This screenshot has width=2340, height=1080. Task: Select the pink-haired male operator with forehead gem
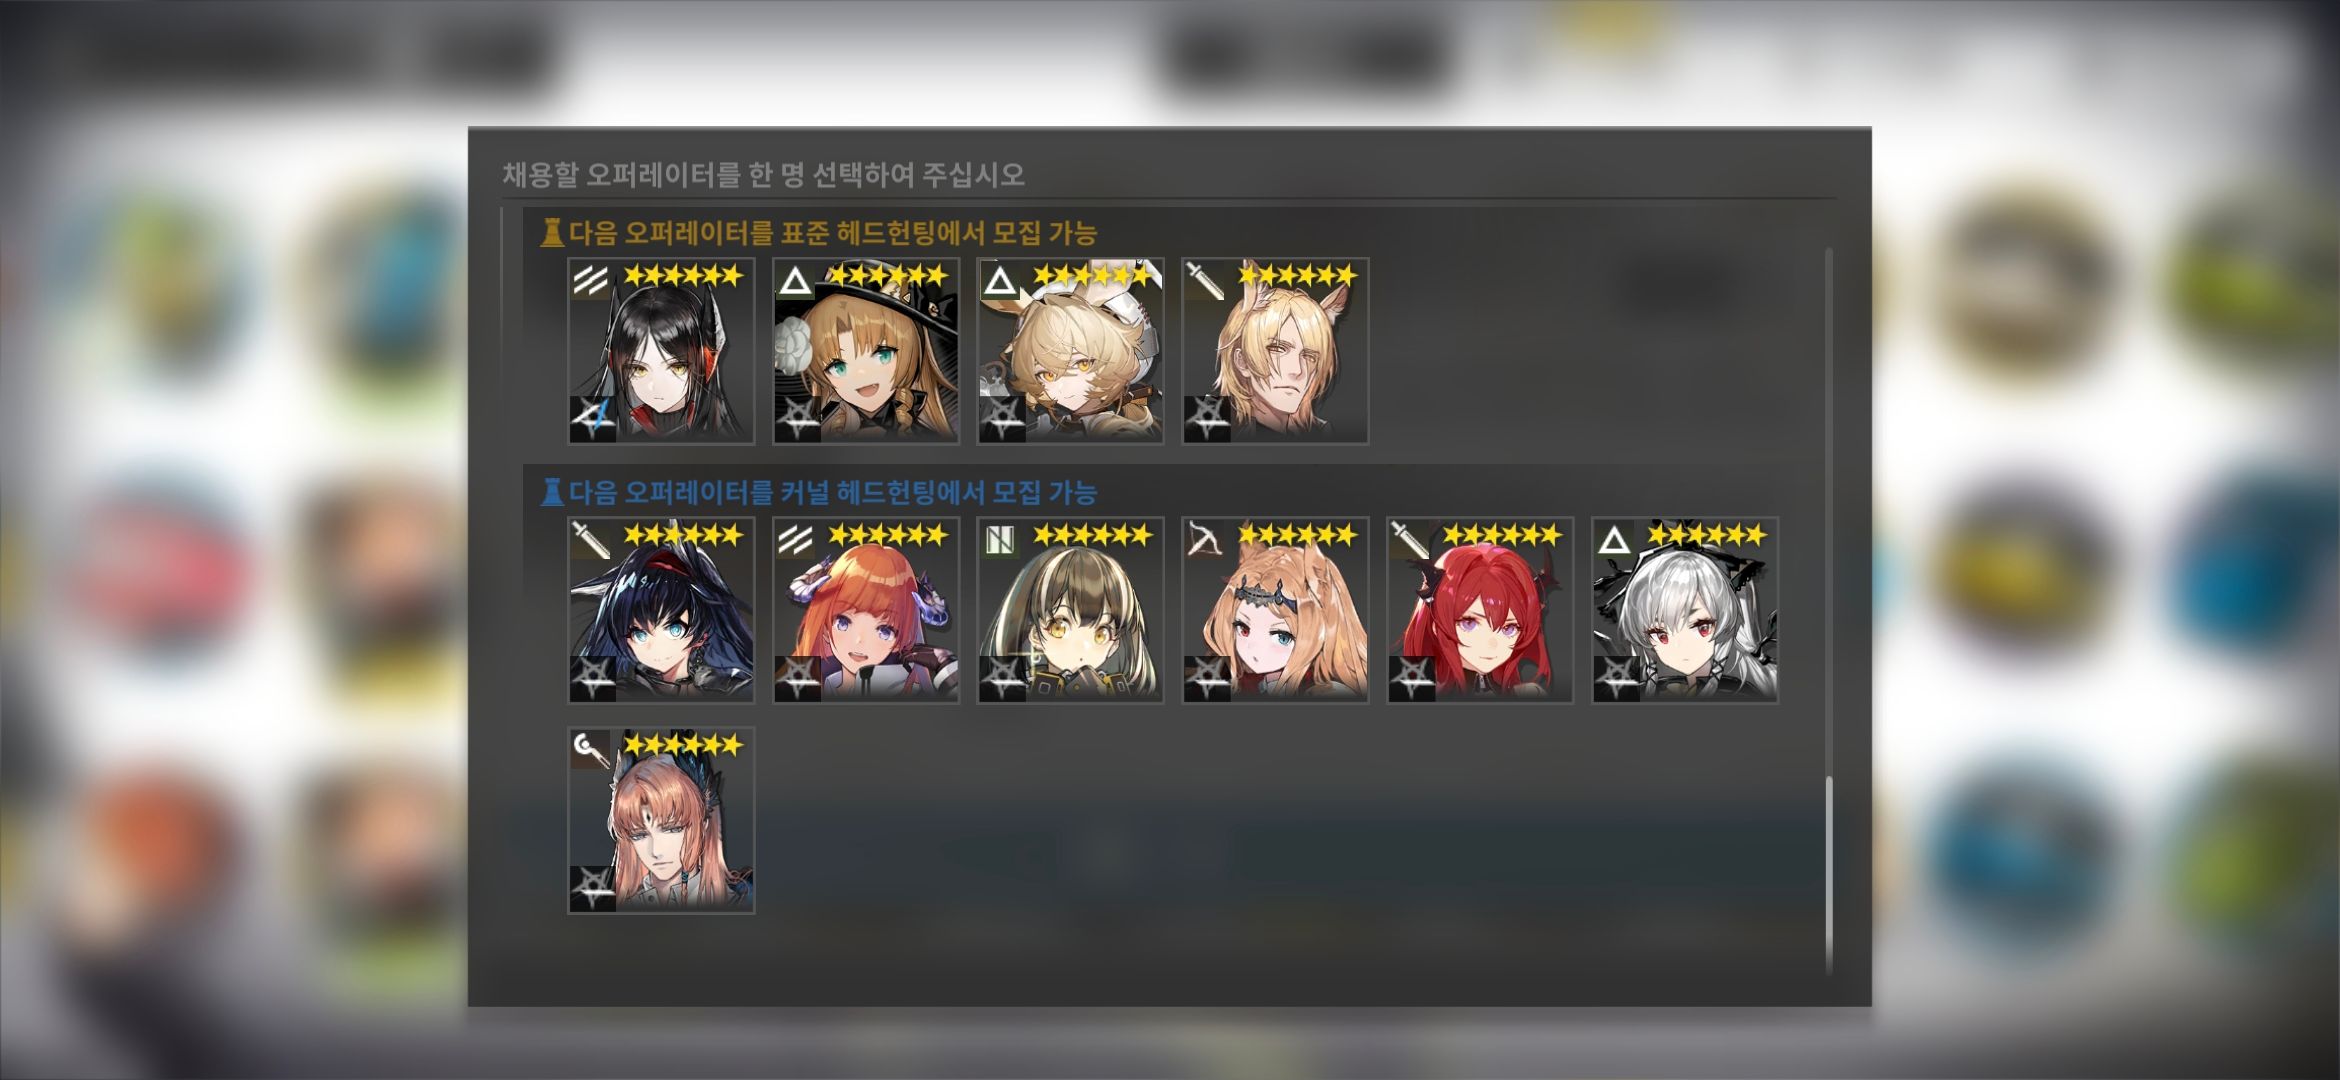[661, 820]
